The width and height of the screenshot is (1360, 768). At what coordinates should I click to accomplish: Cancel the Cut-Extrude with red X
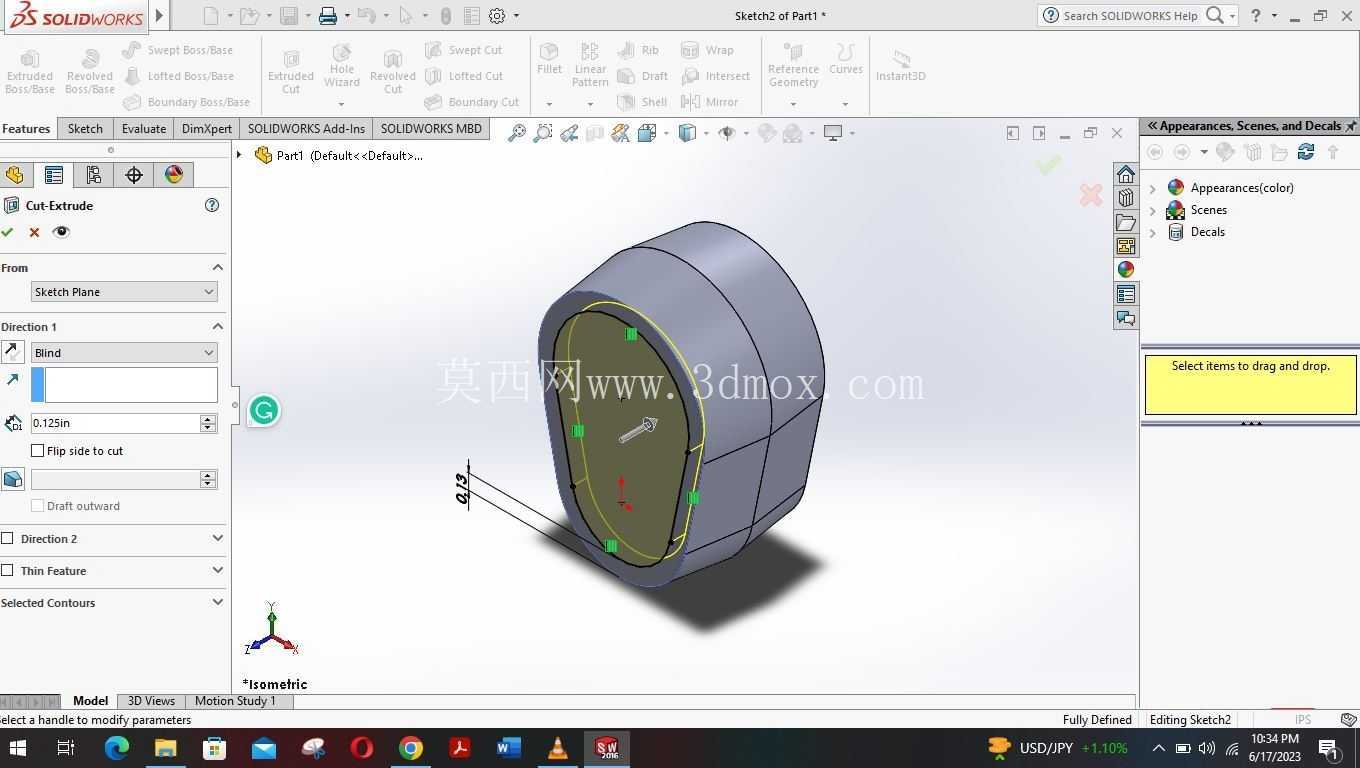point(34,232)
